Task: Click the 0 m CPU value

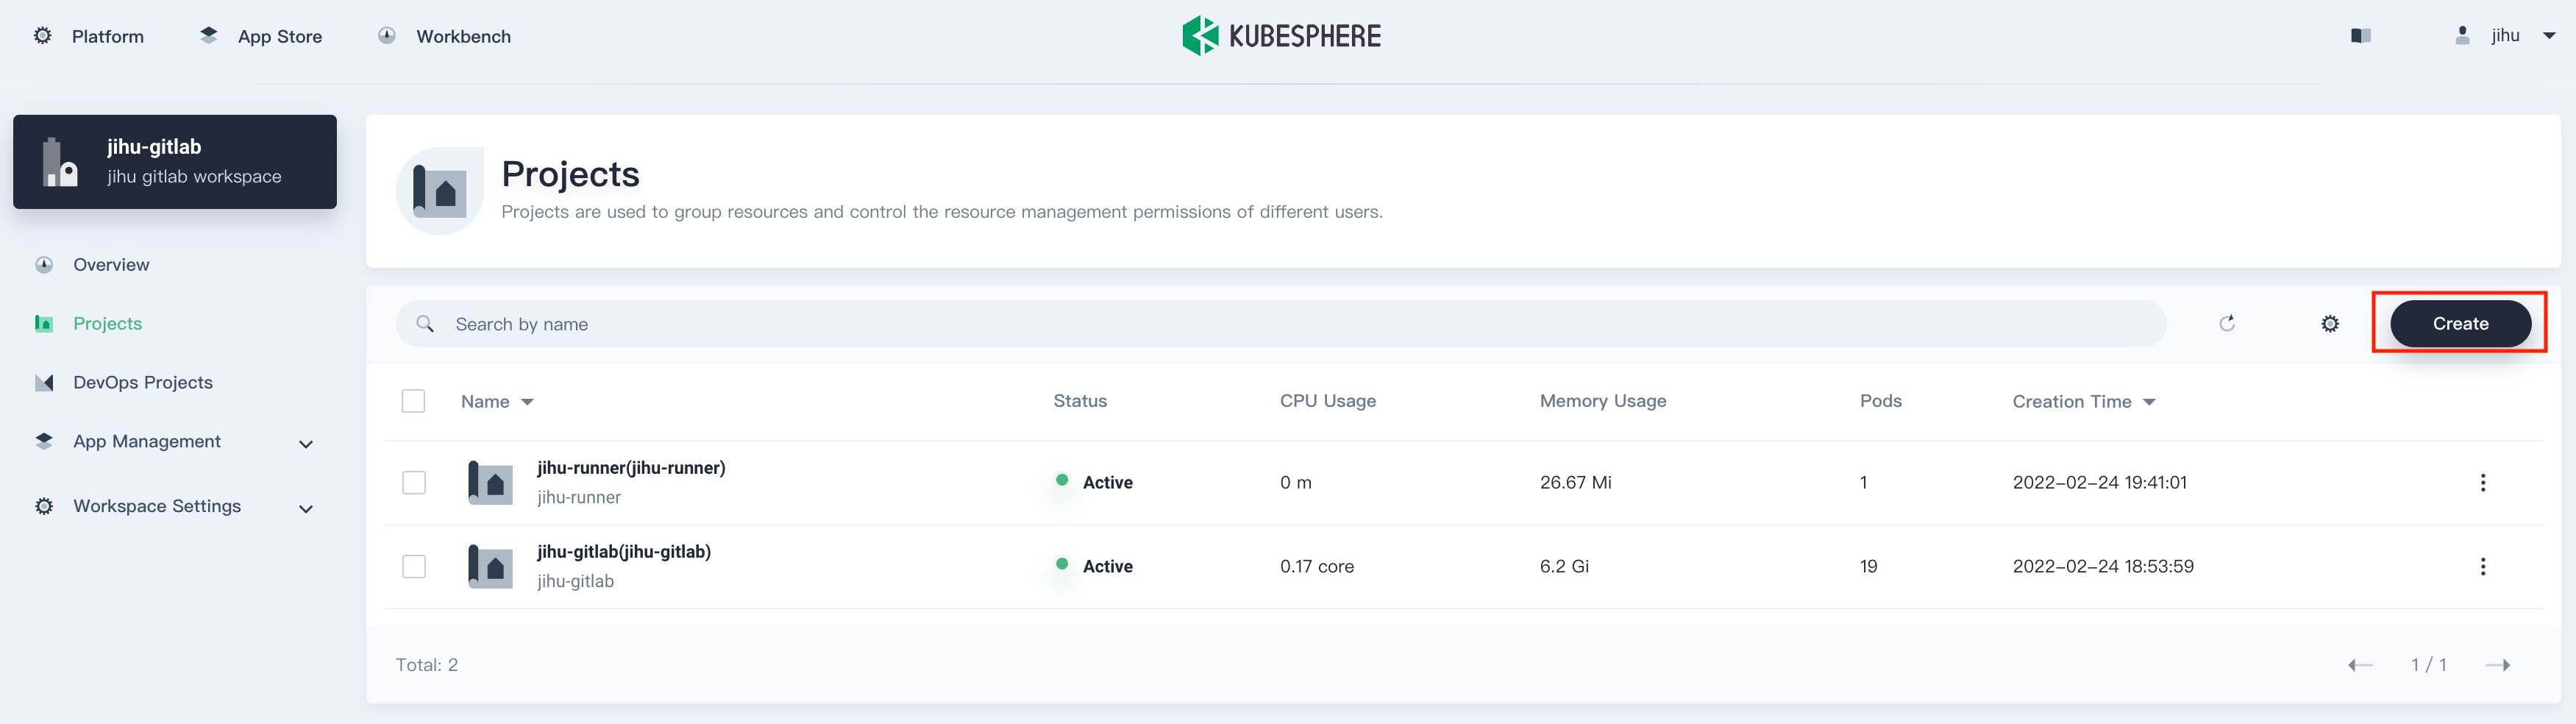Action: pyautogui.click(x=1295, y=483)
